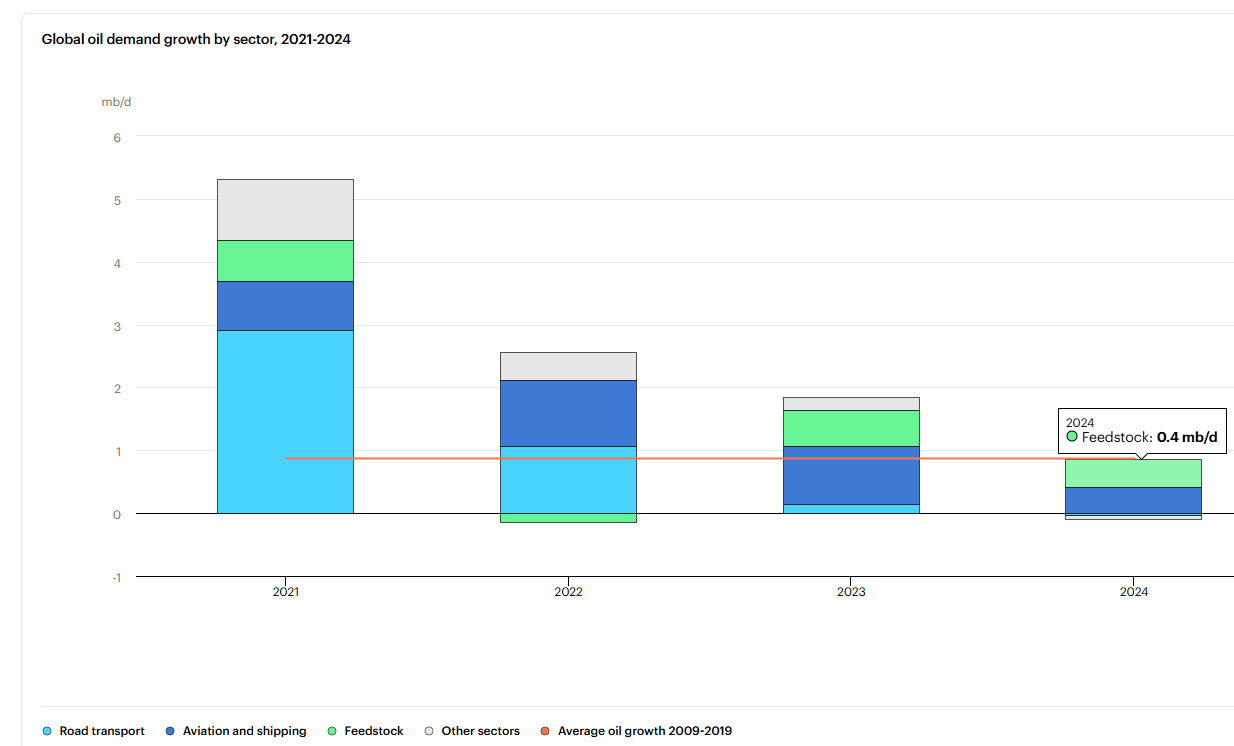This screenshot has height=746, width=1234.
Task: Toggle the Road transport legend item
Action: tap(94, 731)
